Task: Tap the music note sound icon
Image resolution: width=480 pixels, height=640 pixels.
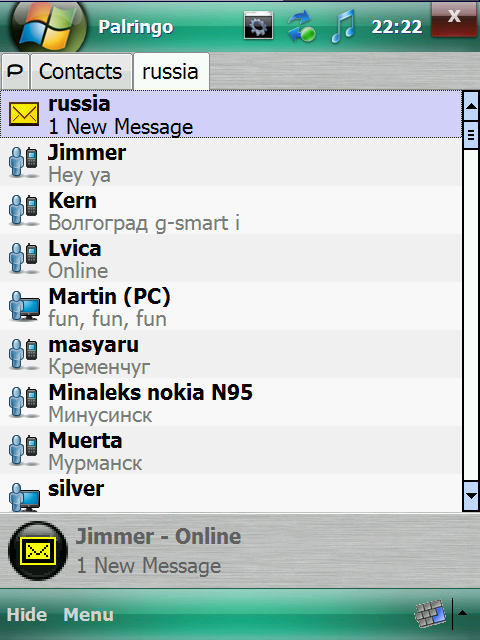Action: tap(343, 26)
